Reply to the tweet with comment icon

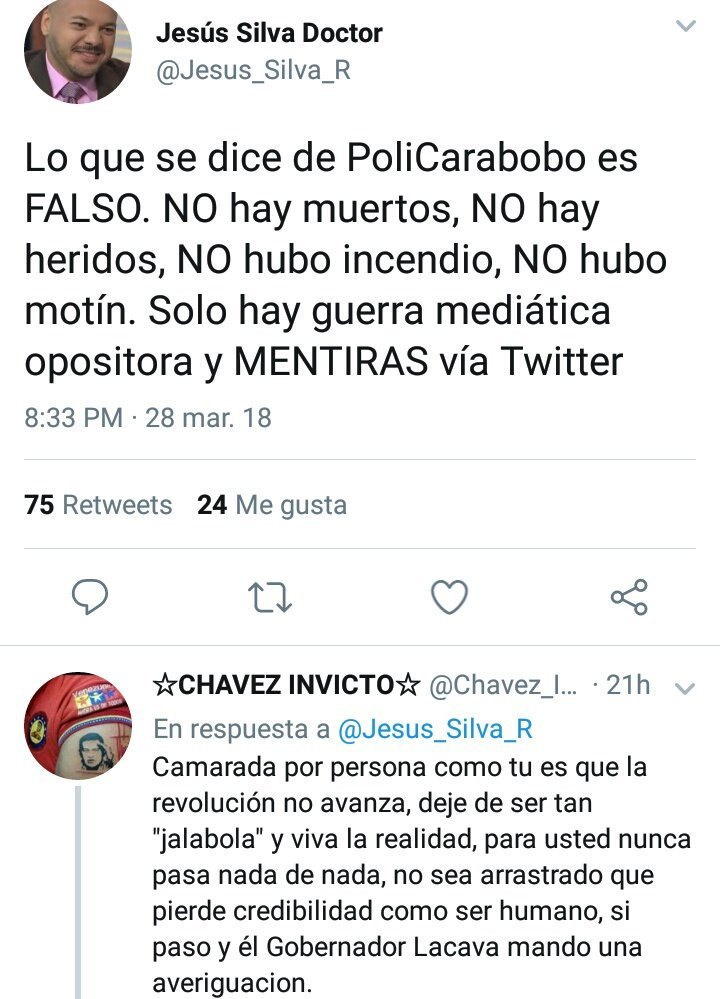click(x=90, y=596)
